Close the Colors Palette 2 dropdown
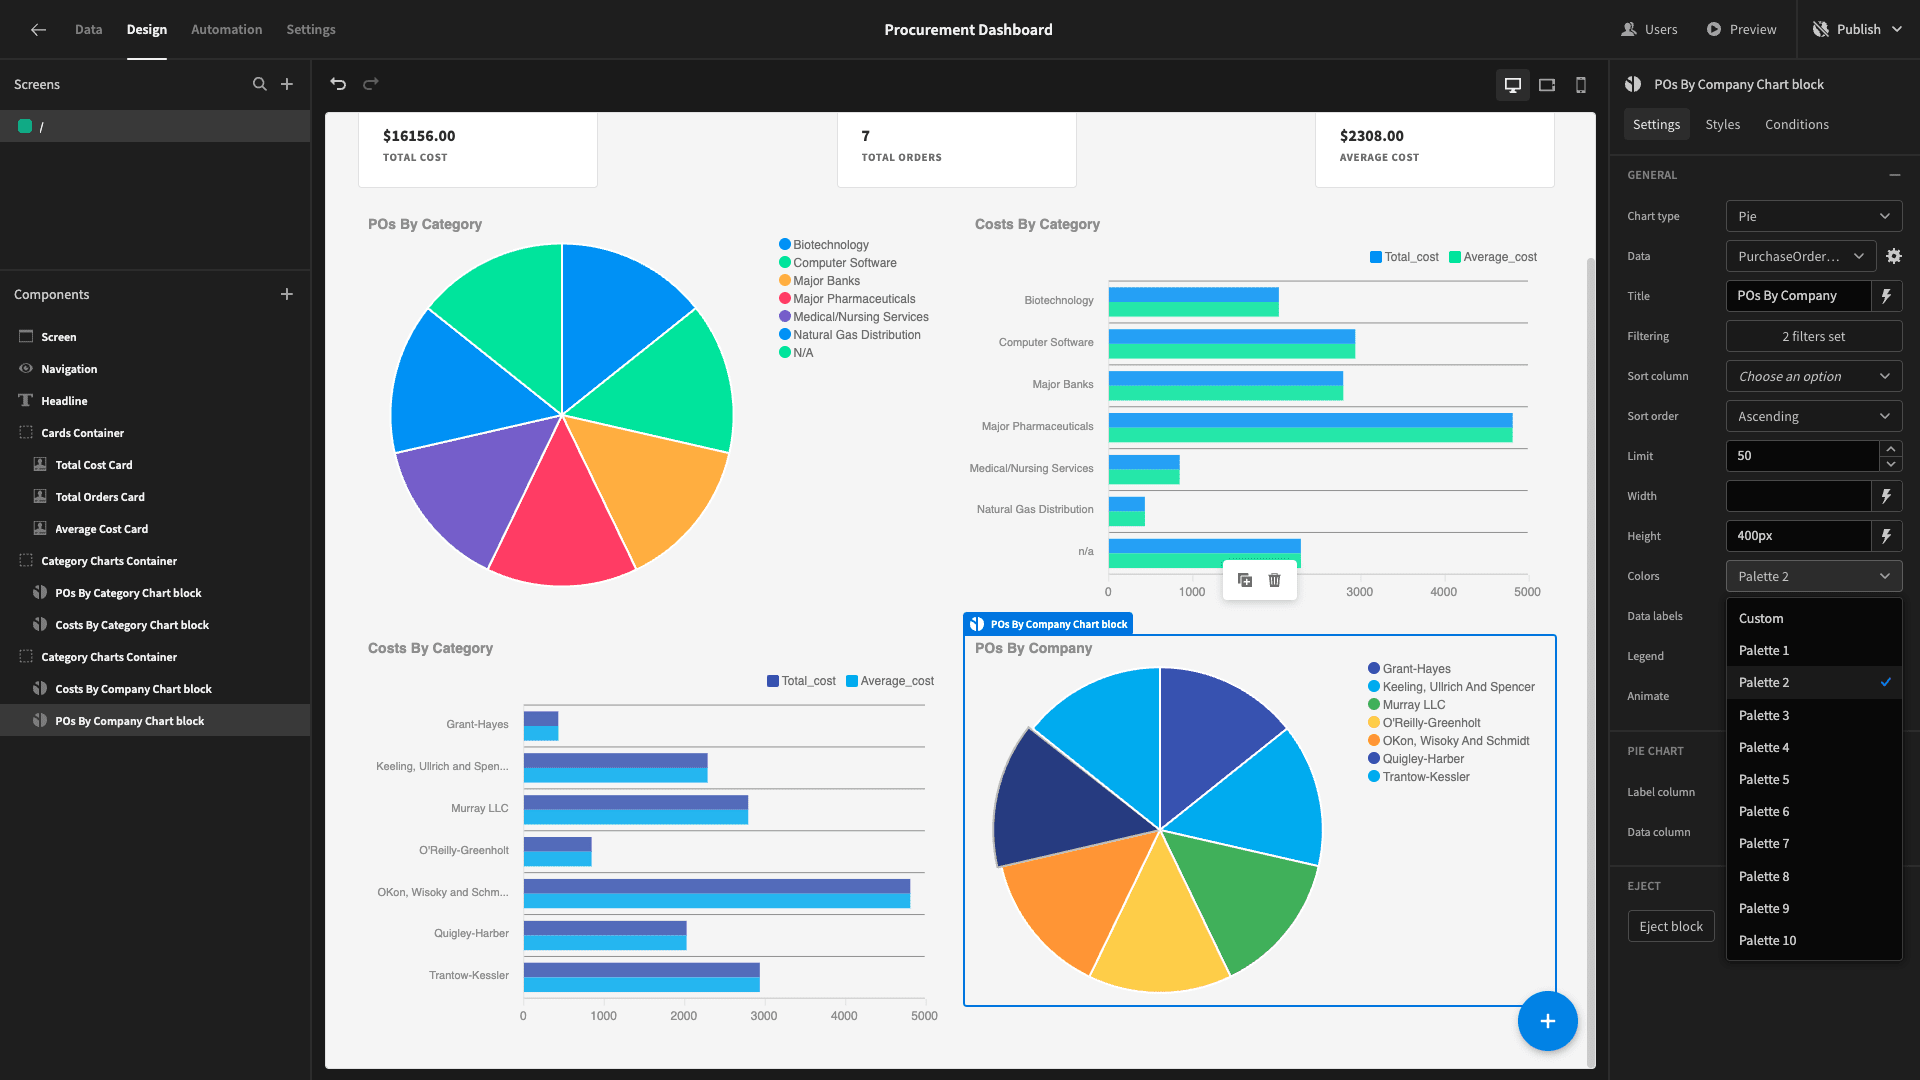Viewport: 1920px width, 1080px height. tap(1814, 576)
